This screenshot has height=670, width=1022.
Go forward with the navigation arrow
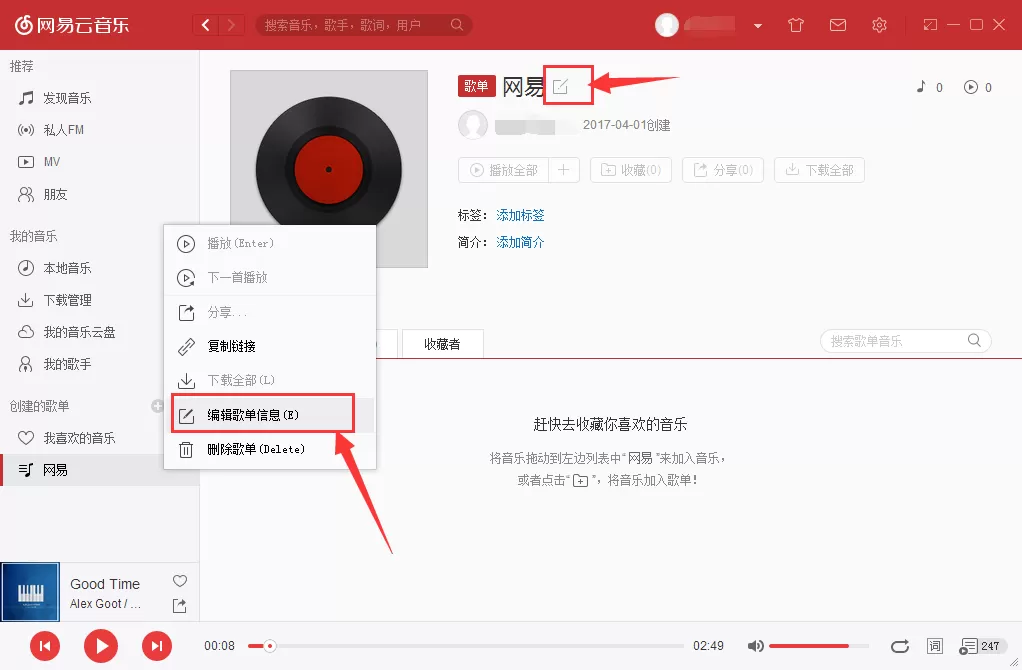click(231, 25)
